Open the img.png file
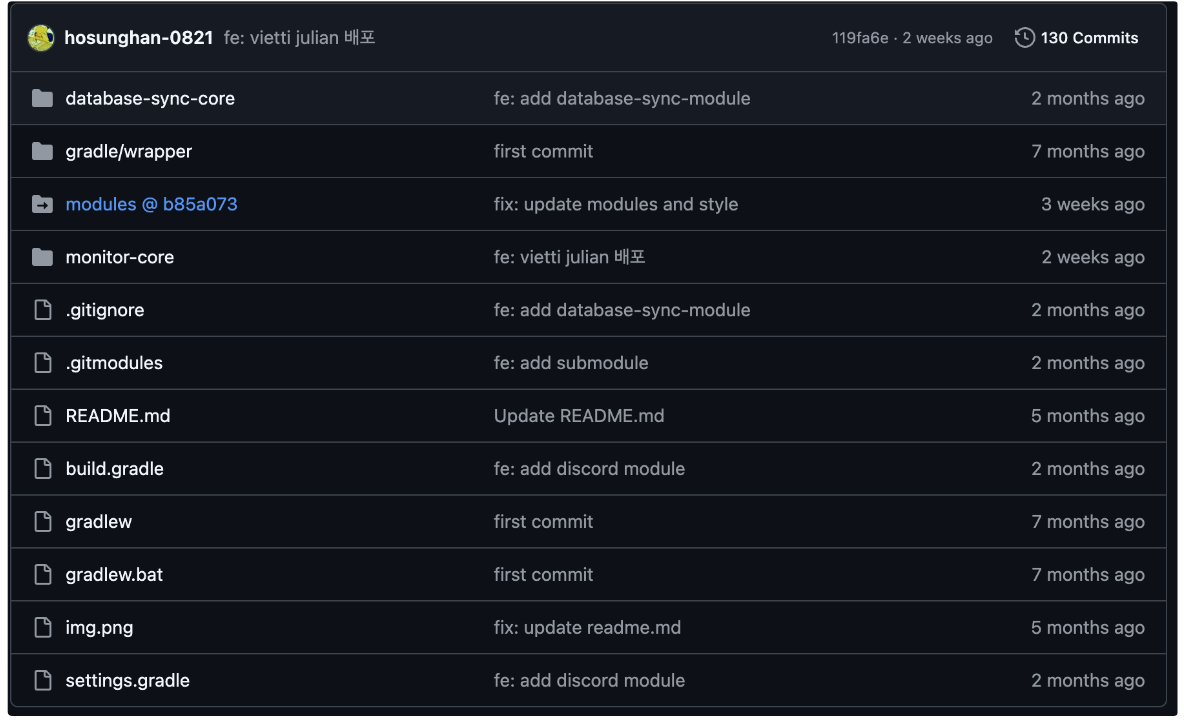This screenshot has height=724, width=1184. 99,627
